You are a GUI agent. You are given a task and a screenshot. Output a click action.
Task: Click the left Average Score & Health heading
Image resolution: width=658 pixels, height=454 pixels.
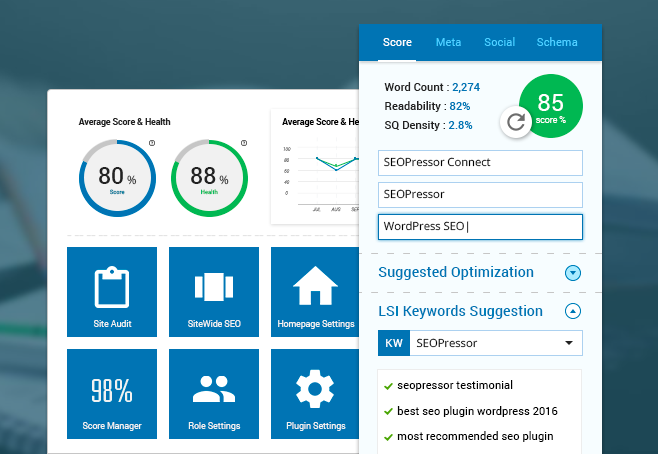pos(124,122)
